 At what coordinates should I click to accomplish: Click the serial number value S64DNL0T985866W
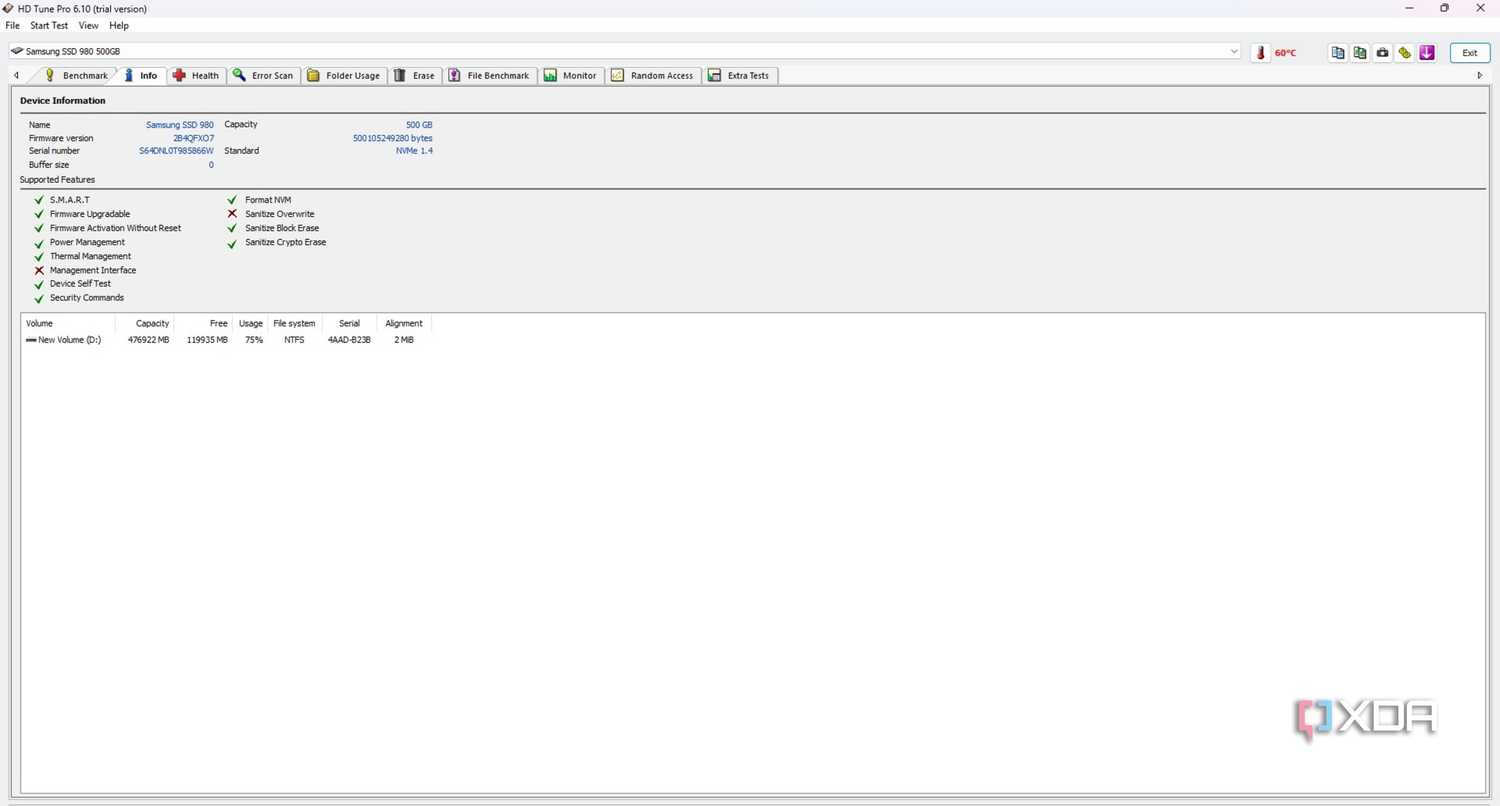click(176, 151)
